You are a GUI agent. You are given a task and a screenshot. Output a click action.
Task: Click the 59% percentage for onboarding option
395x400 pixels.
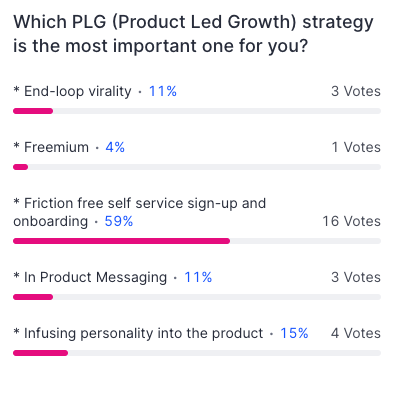click(x=119, y=221)
